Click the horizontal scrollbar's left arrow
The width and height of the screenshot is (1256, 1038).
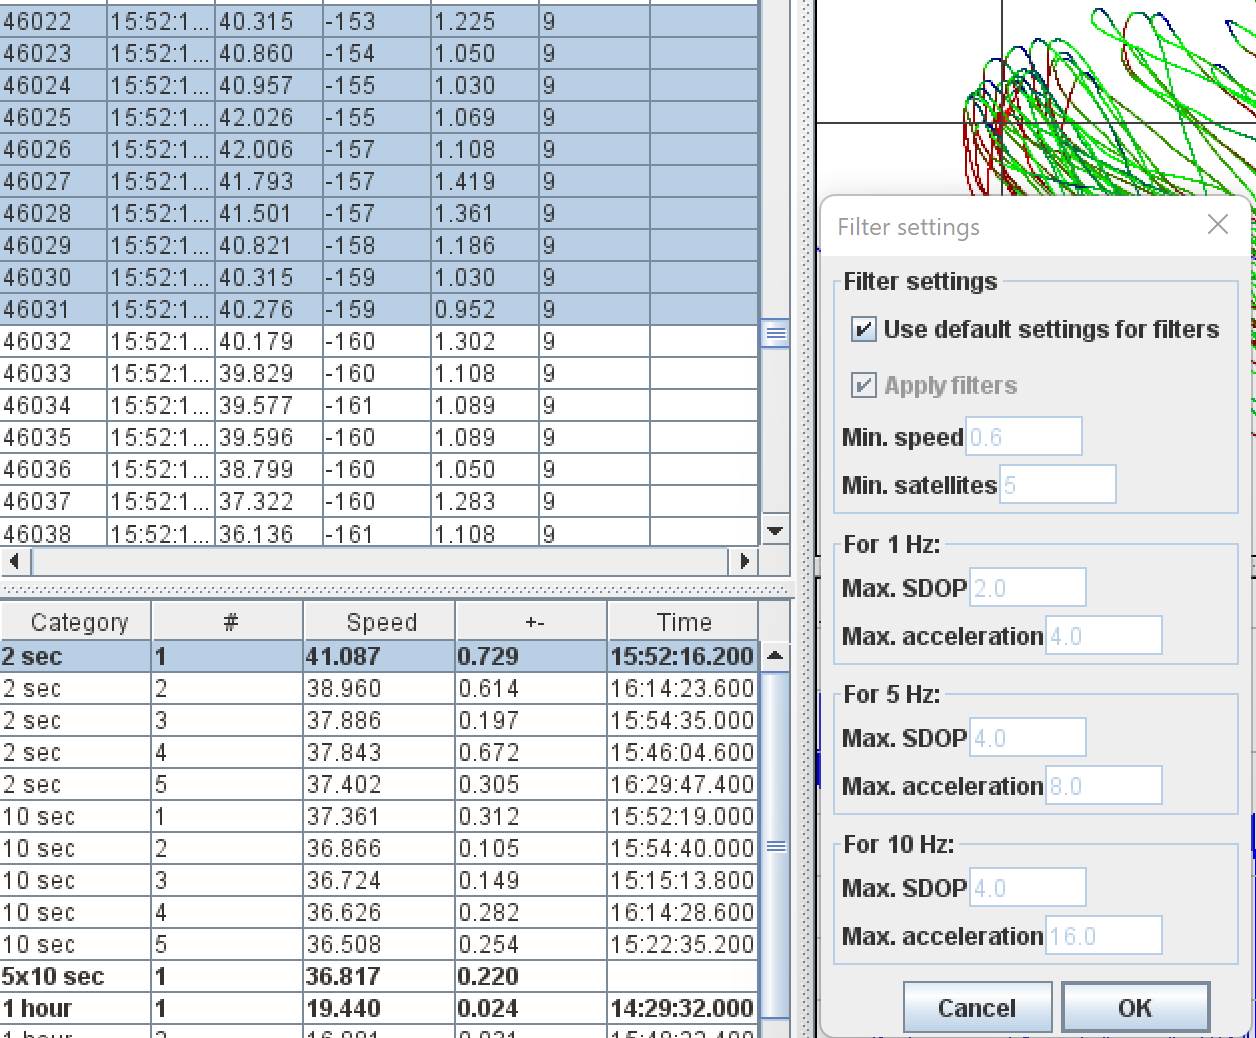[14, 561]
